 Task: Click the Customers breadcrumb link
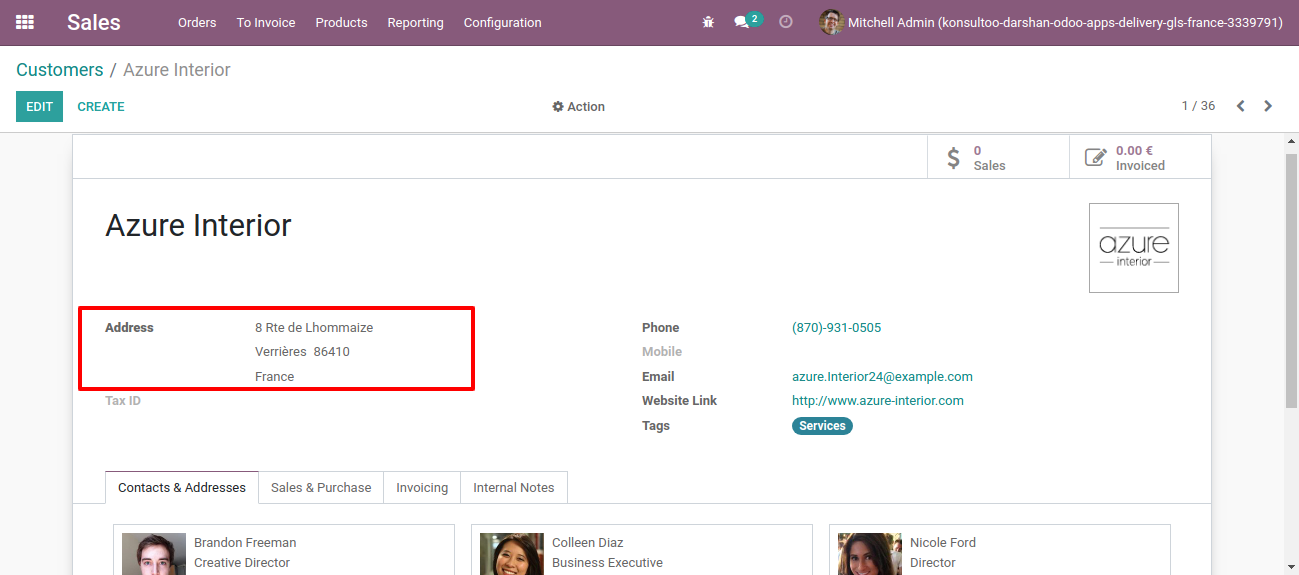pos(60,70)
